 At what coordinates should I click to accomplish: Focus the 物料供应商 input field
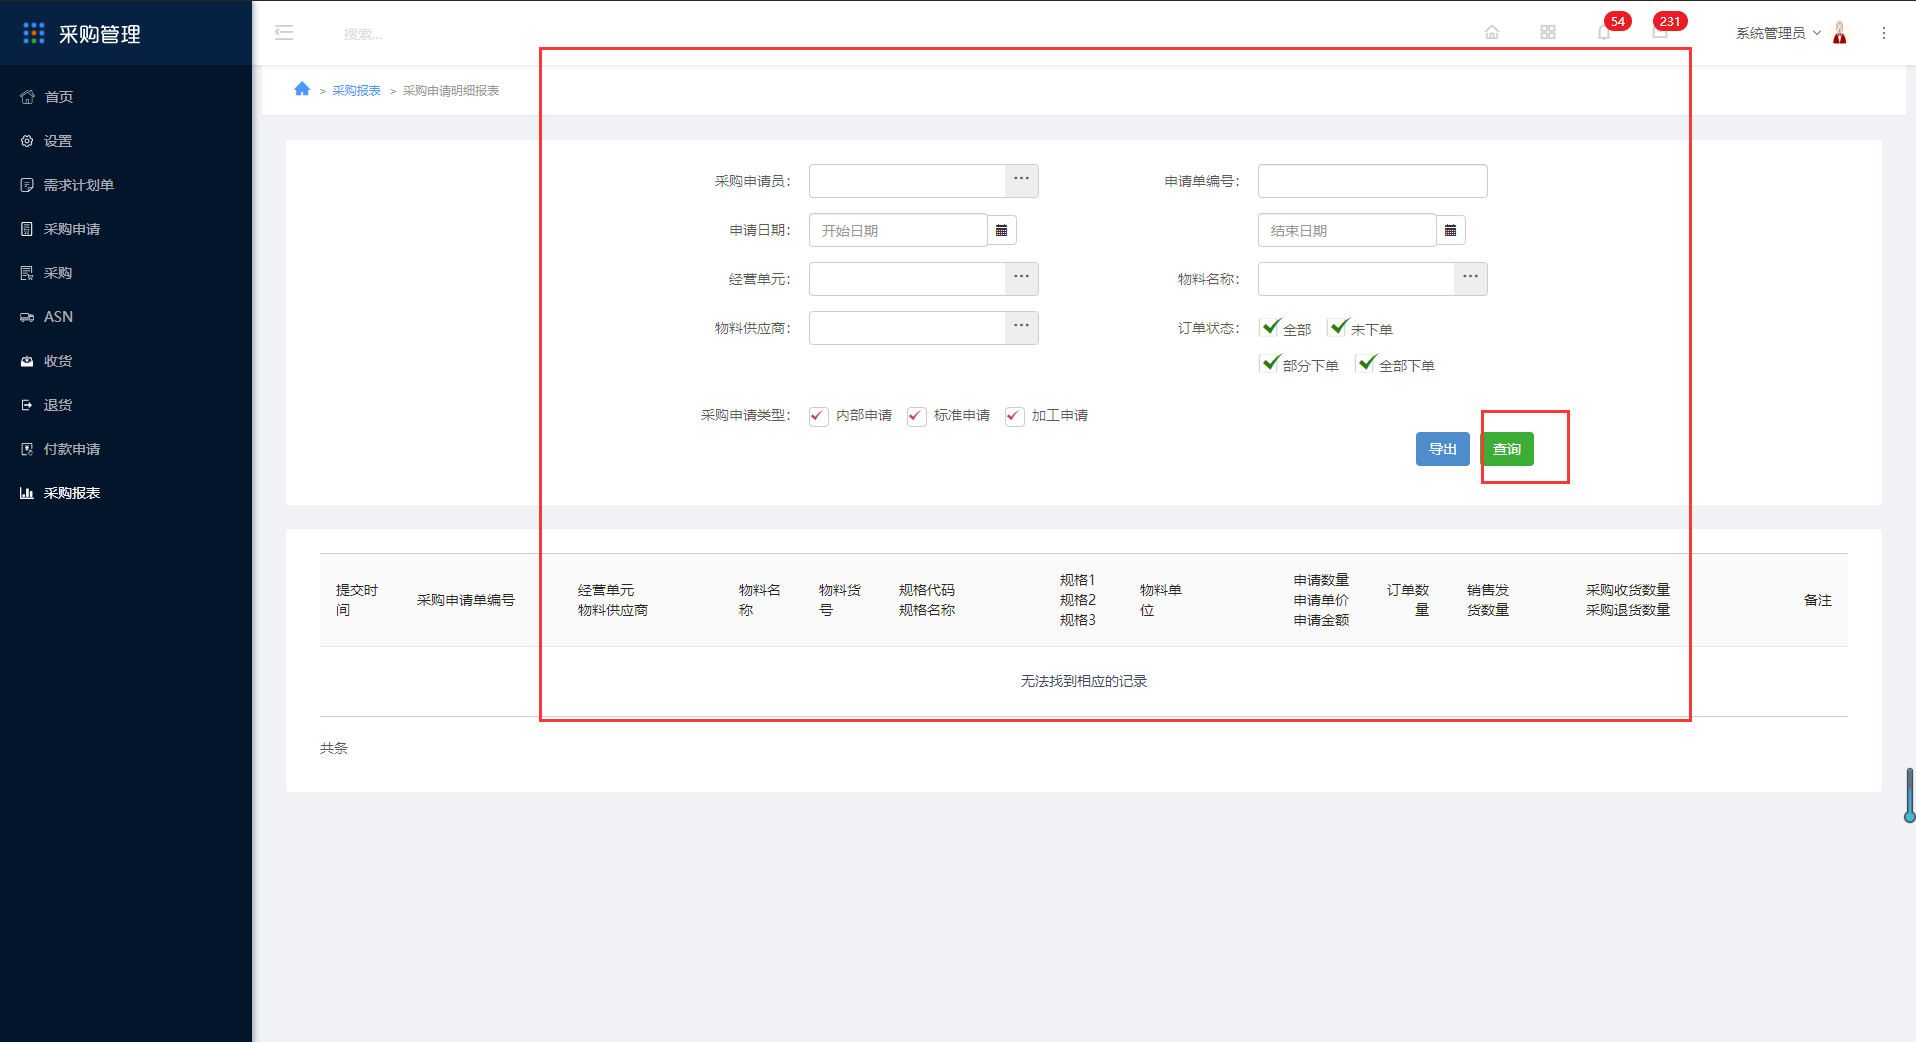click(906, 328)
